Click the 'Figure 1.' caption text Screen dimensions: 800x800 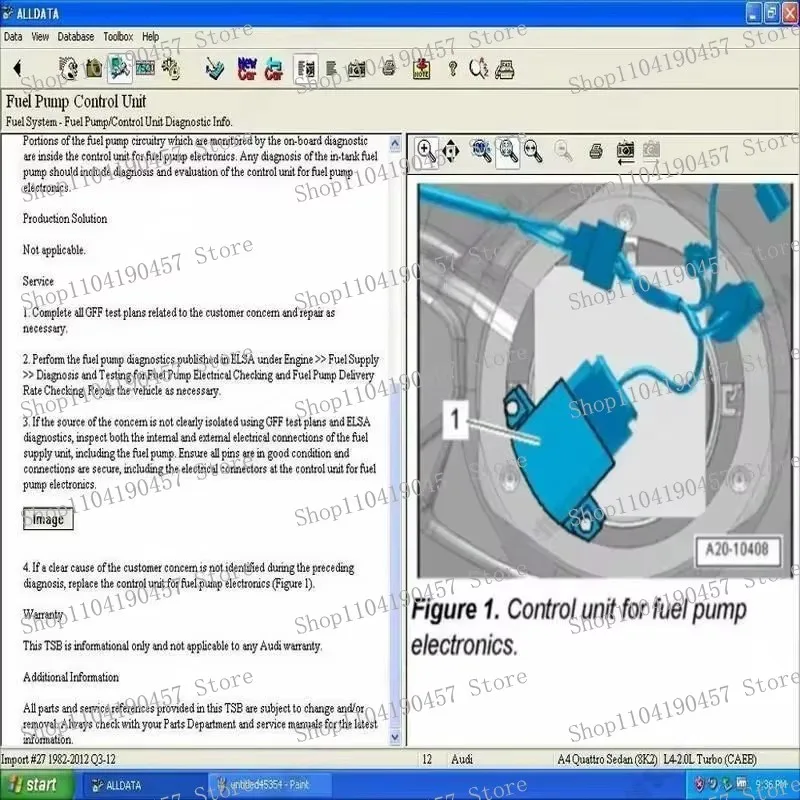click(455, 610)
